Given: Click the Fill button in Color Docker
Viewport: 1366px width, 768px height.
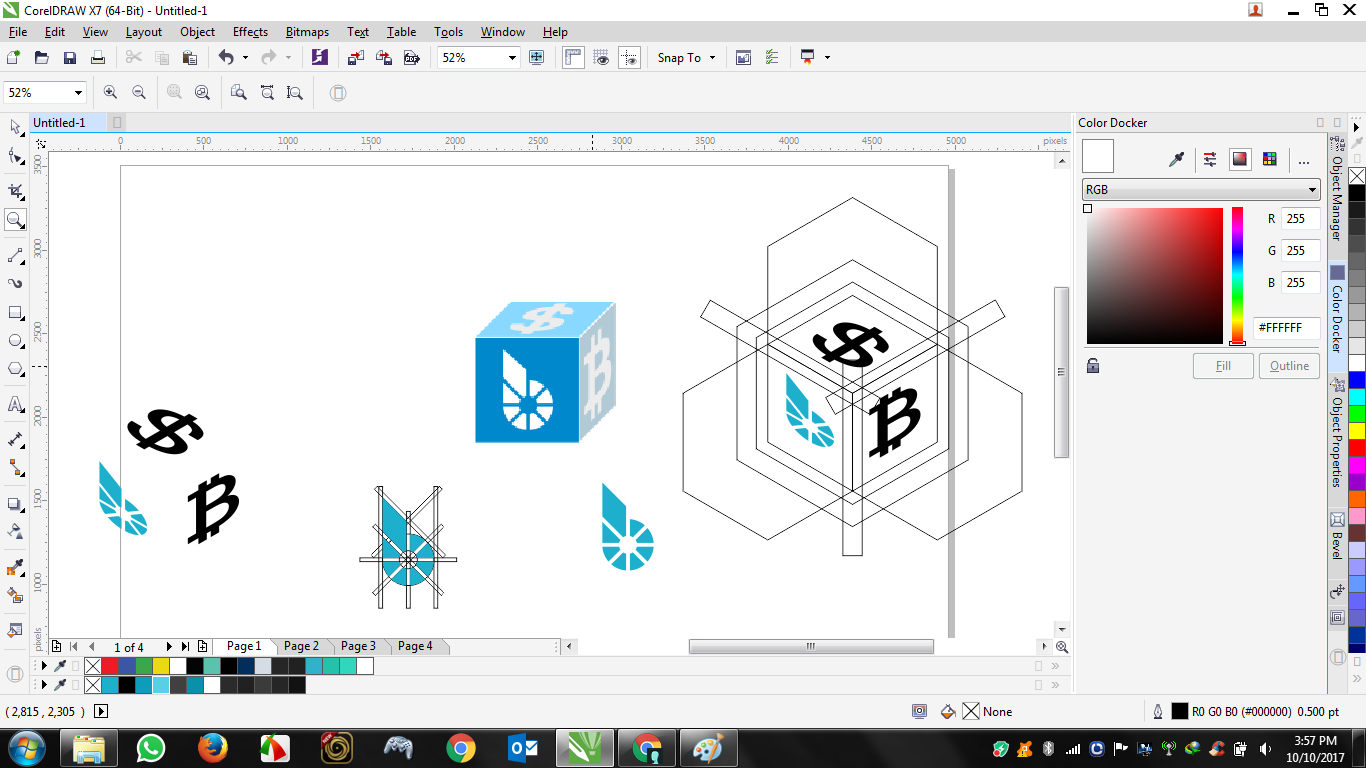Looking at the screenshot, I should (1223, 366).
